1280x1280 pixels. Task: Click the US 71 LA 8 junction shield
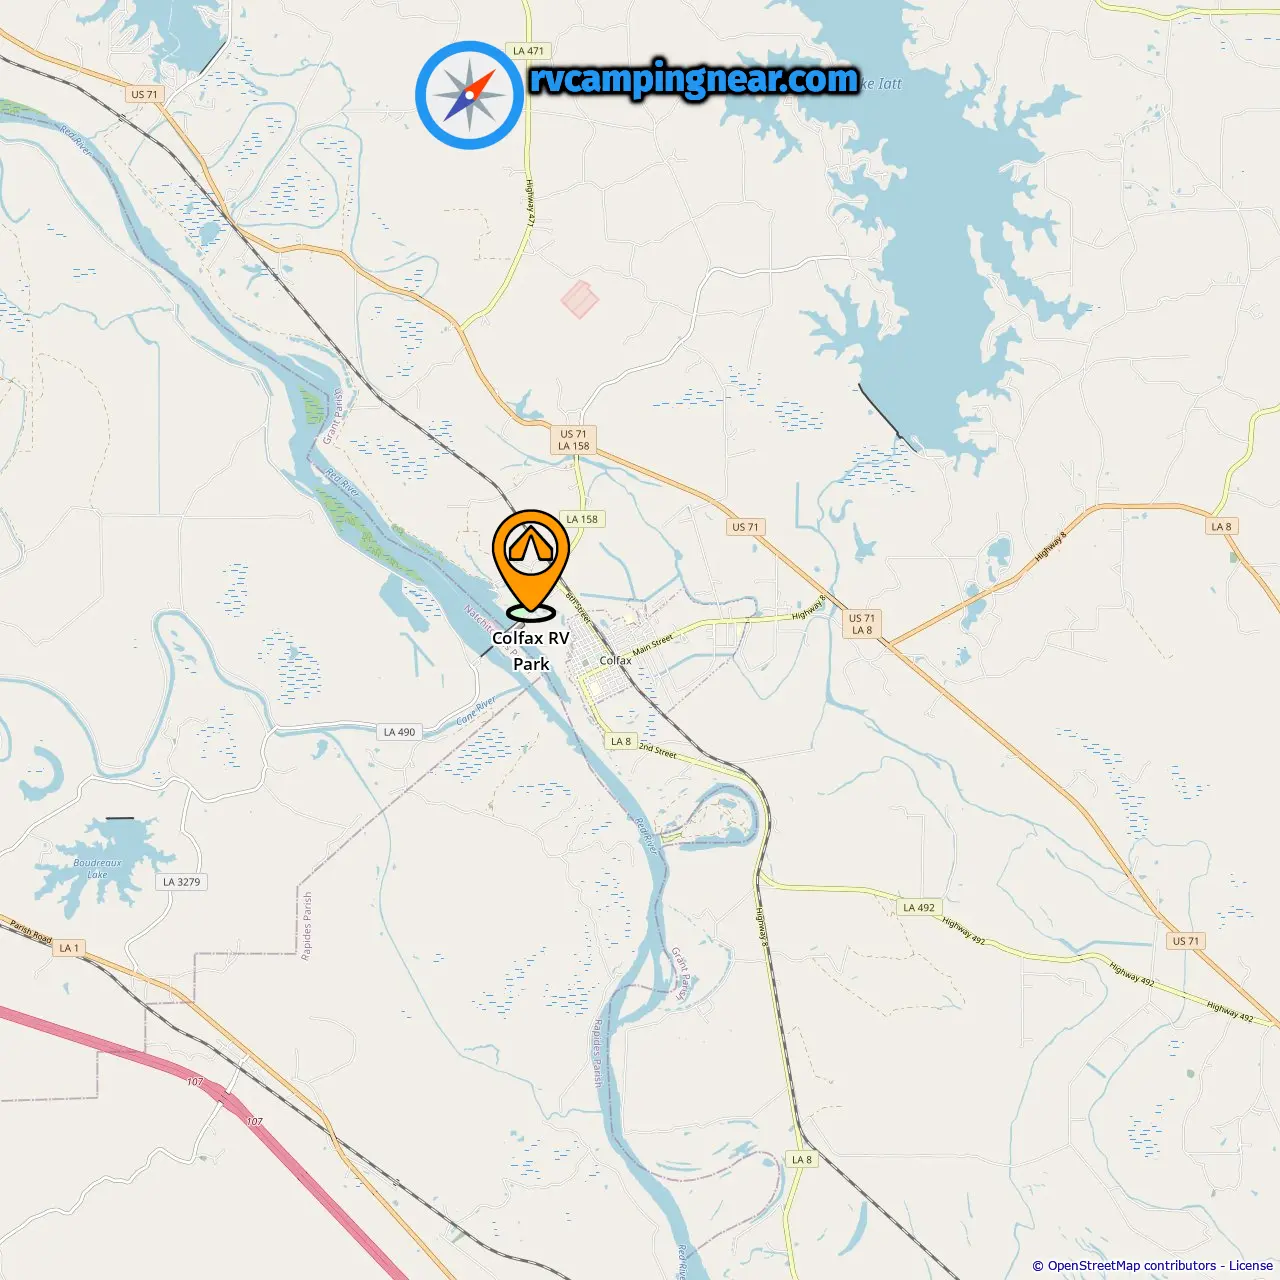point(861,624)
